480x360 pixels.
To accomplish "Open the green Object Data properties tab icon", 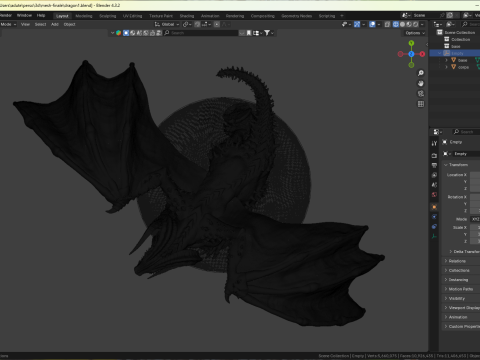I will pyautogui.click(x=434, y=236).
